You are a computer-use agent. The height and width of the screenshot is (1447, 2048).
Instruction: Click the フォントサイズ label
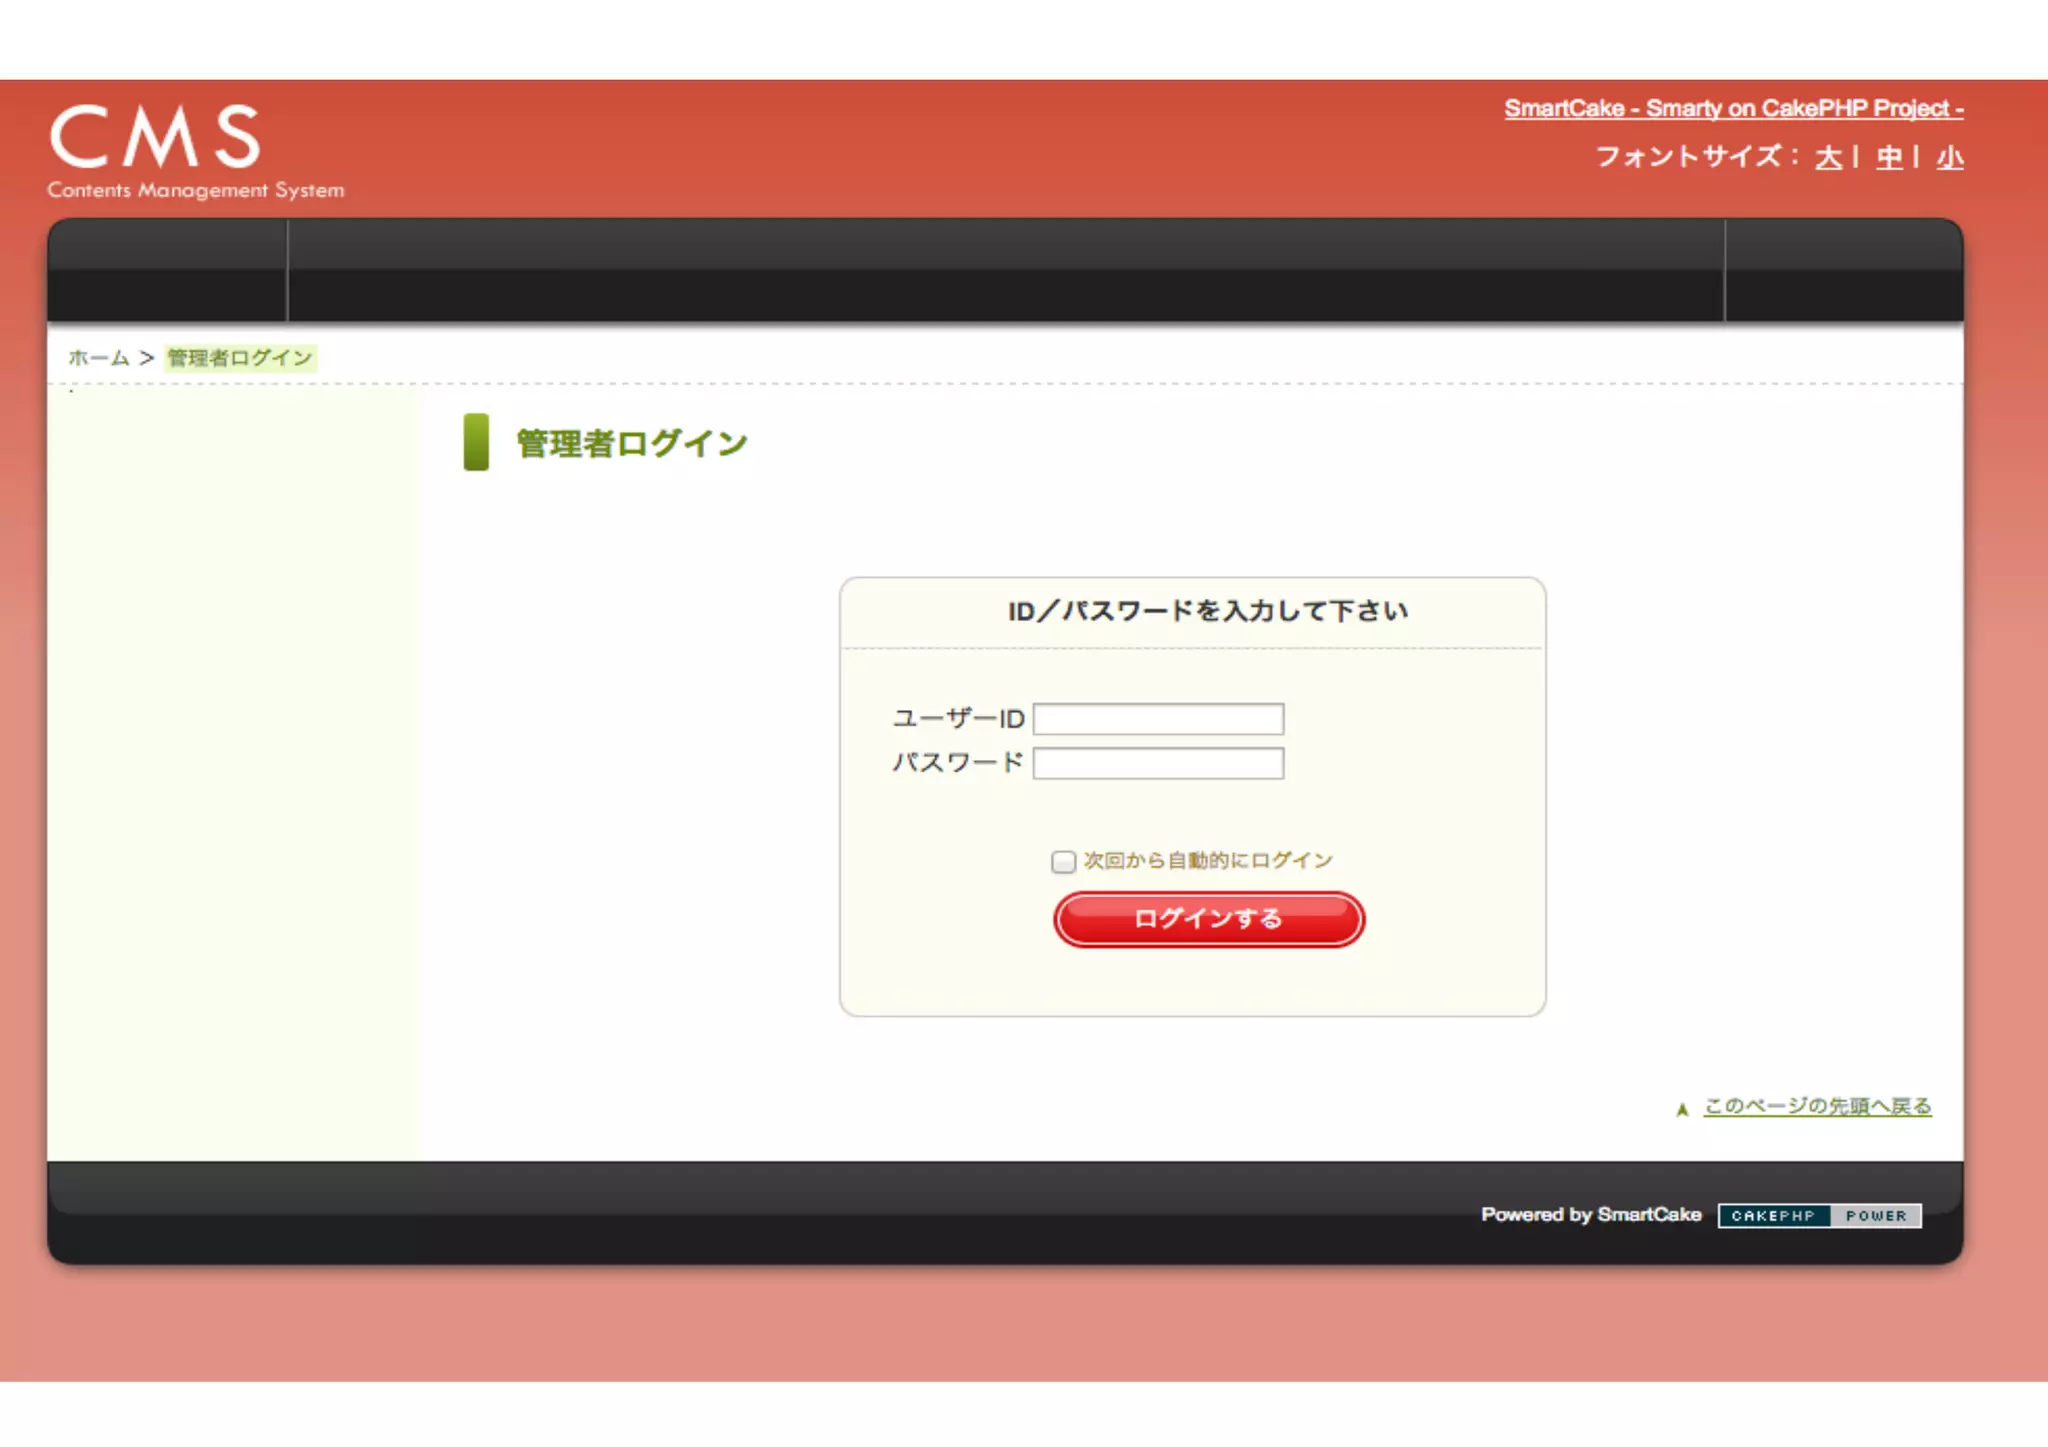(1696, 157)
